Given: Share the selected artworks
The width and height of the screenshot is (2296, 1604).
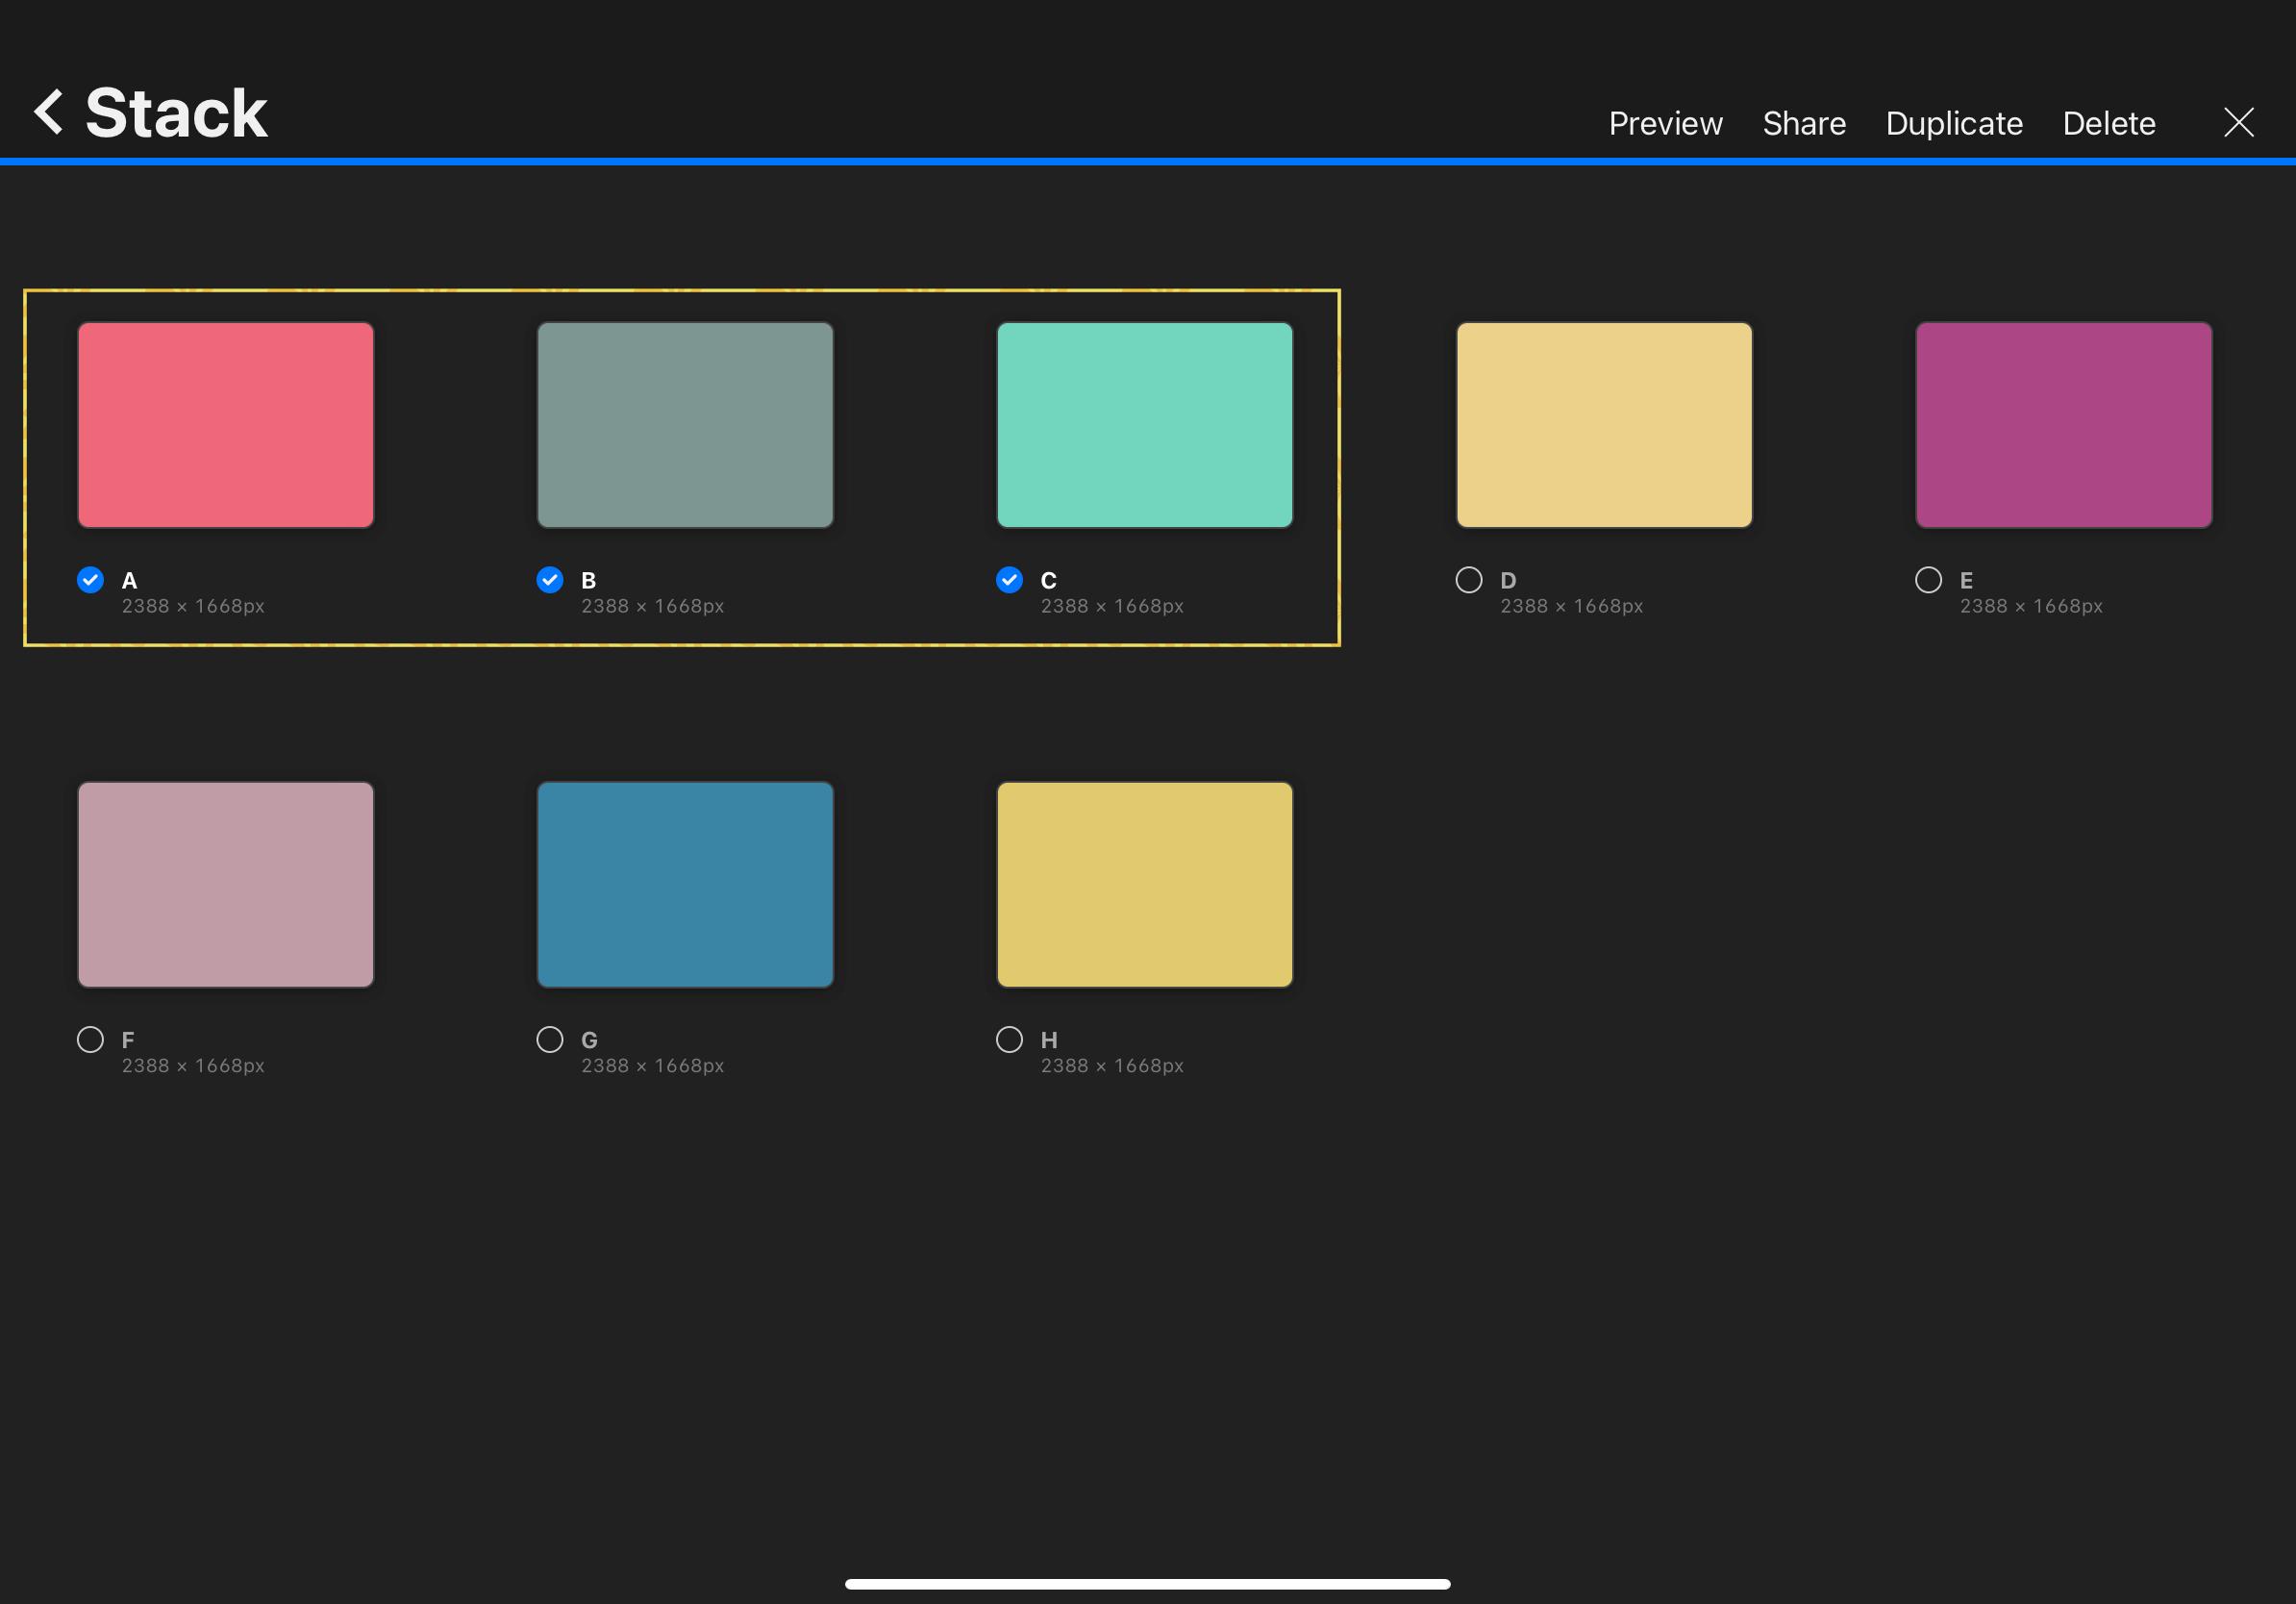Looking at the screenshot, I should 1804,122.
